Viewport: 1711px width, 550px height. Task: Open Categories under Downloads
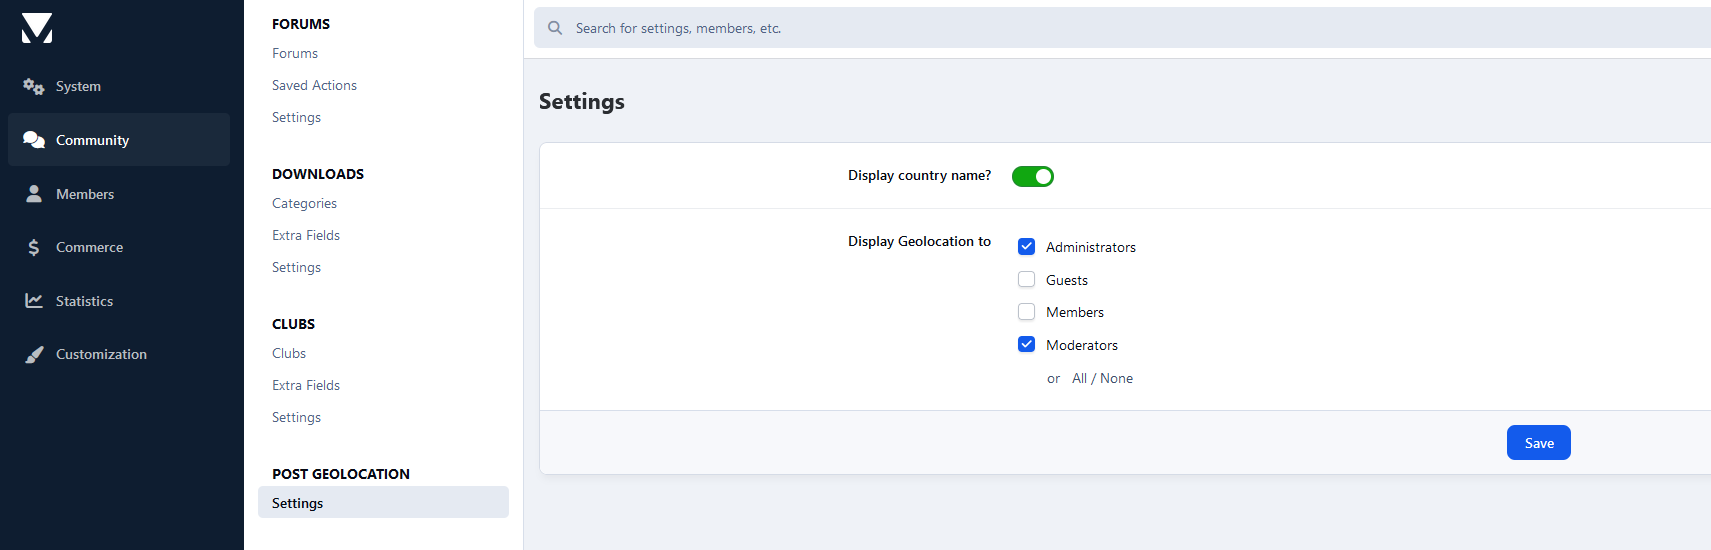[x=304, y=204]
